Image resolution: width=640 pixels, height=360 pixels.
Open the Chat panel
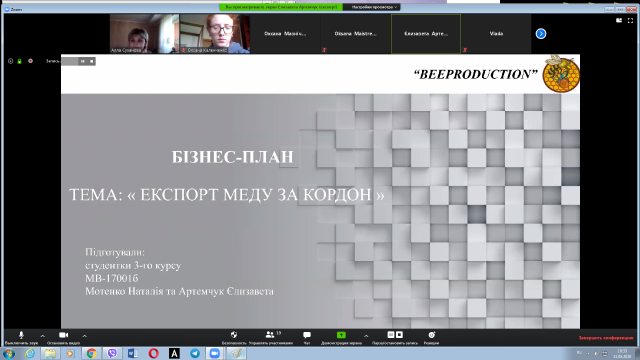coord(307,338)
